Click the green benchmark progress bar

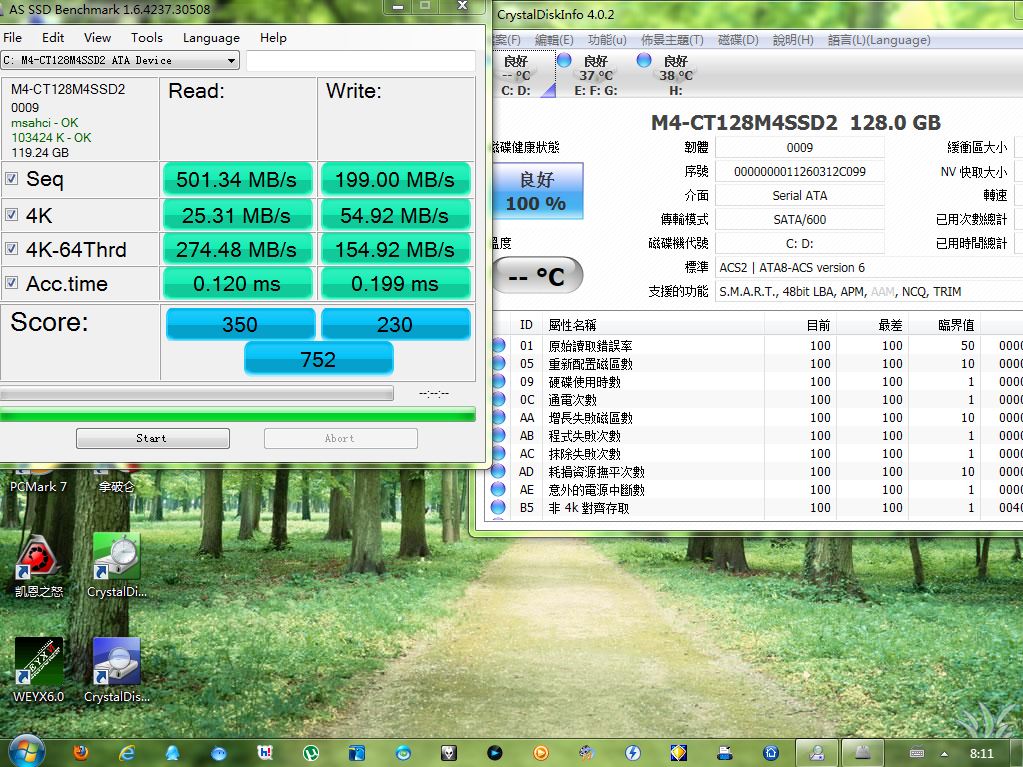pyautogui.click(x=237, y=415)
